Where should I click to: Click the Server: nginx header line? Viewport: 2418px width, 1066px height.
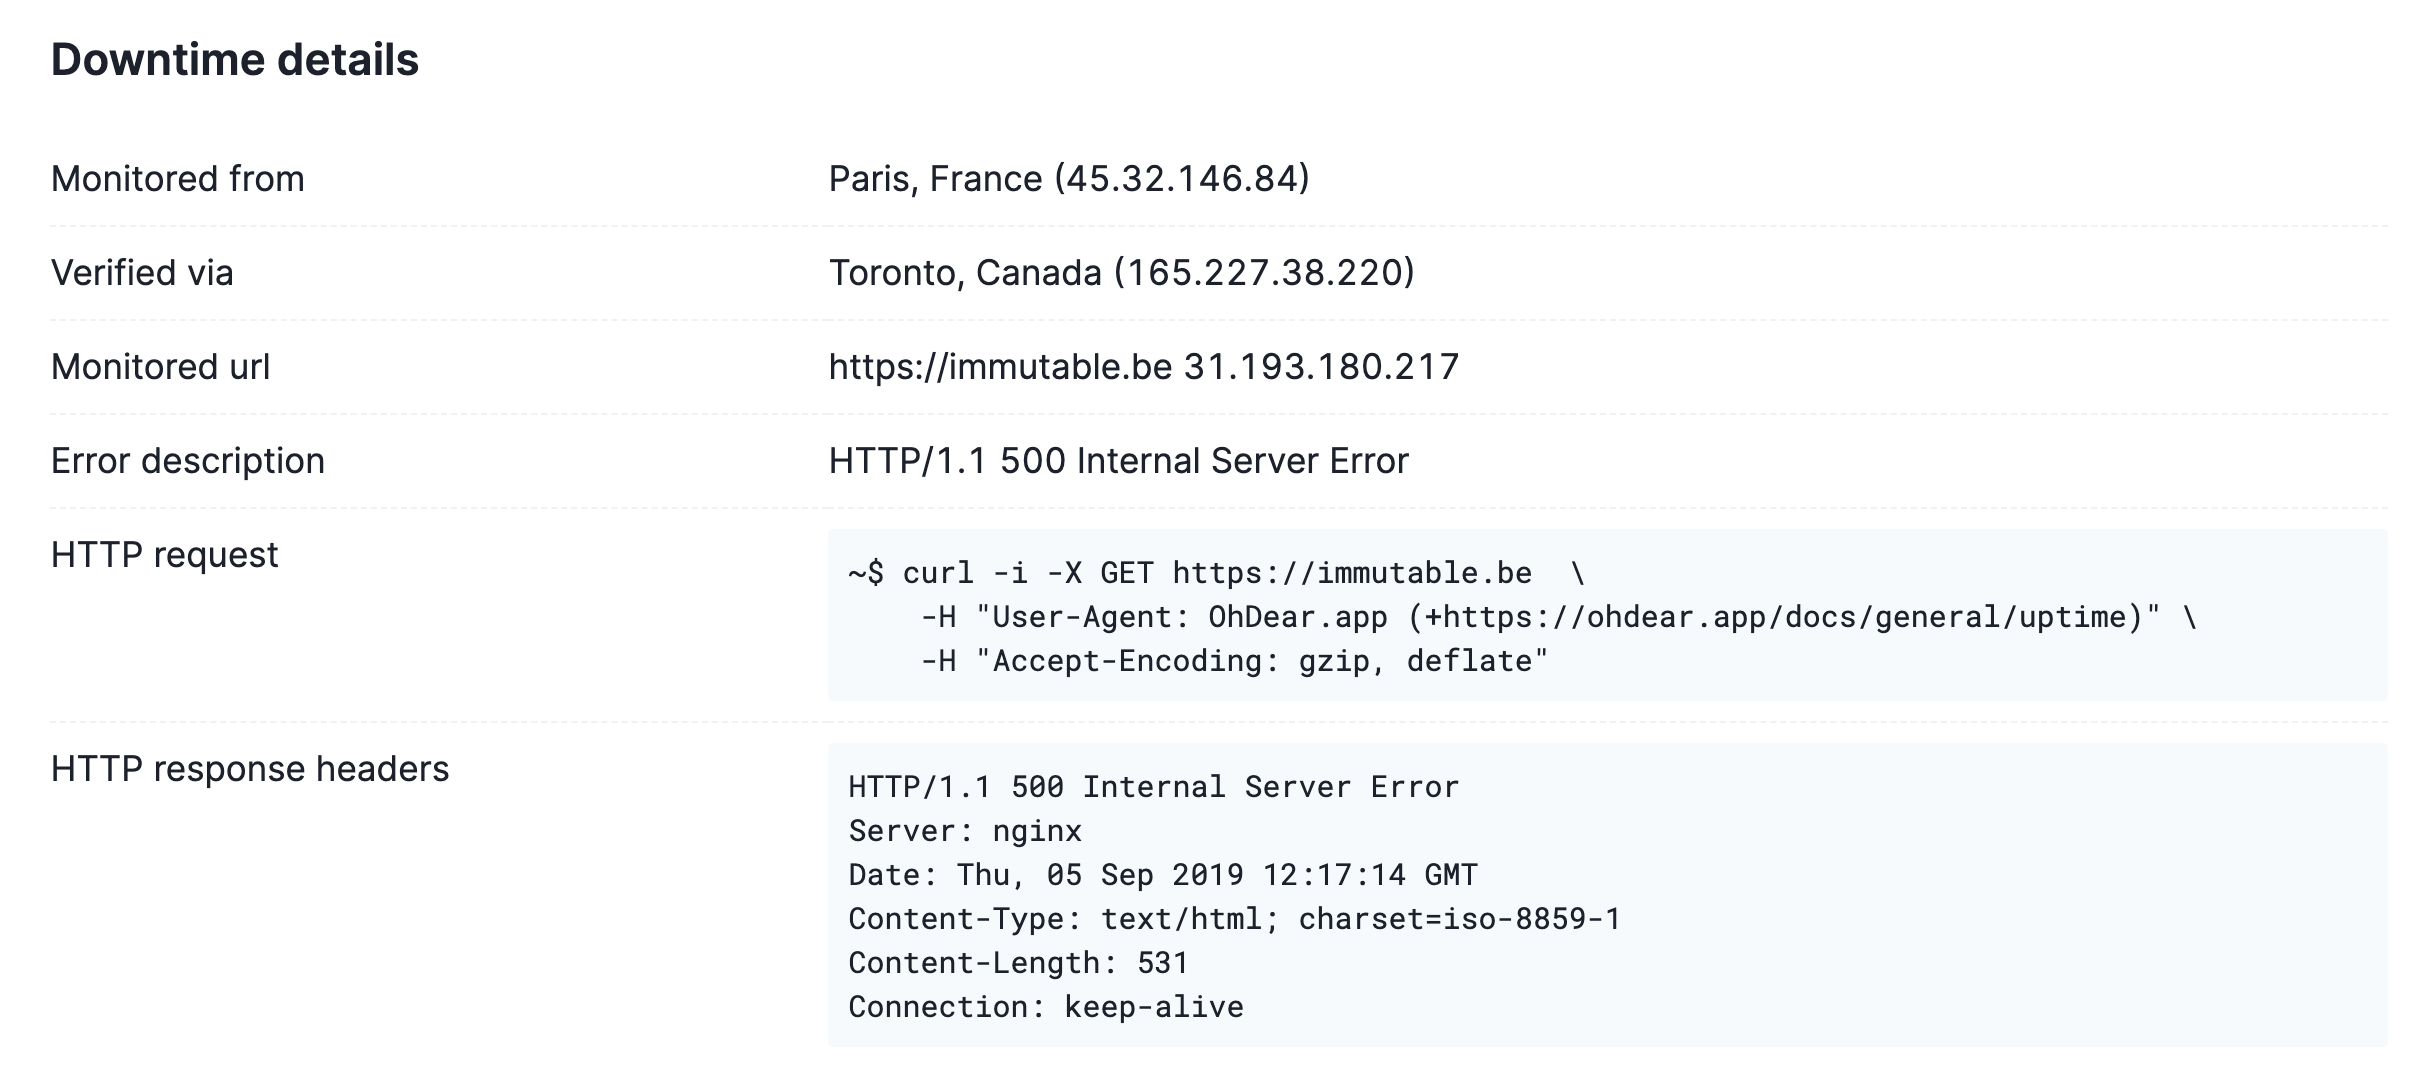(x=966, y=831)
